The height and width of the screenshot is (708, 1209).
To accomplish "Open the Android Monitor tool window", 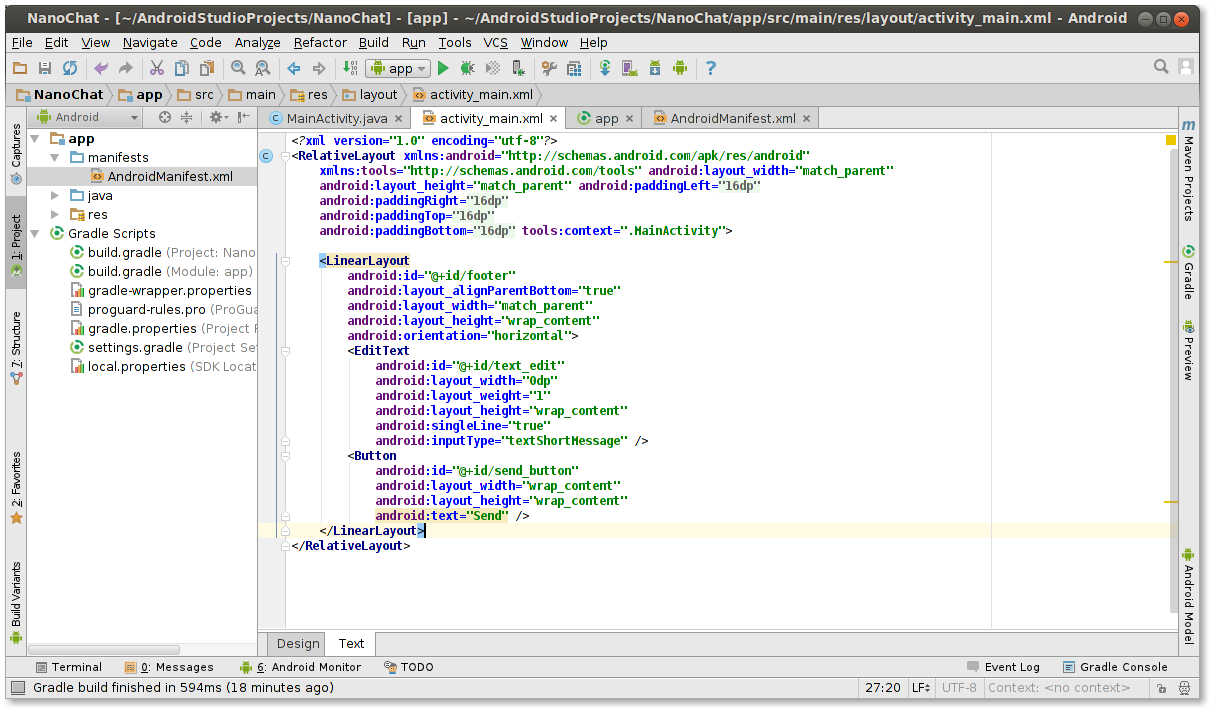I will click(x=300, y=667).
